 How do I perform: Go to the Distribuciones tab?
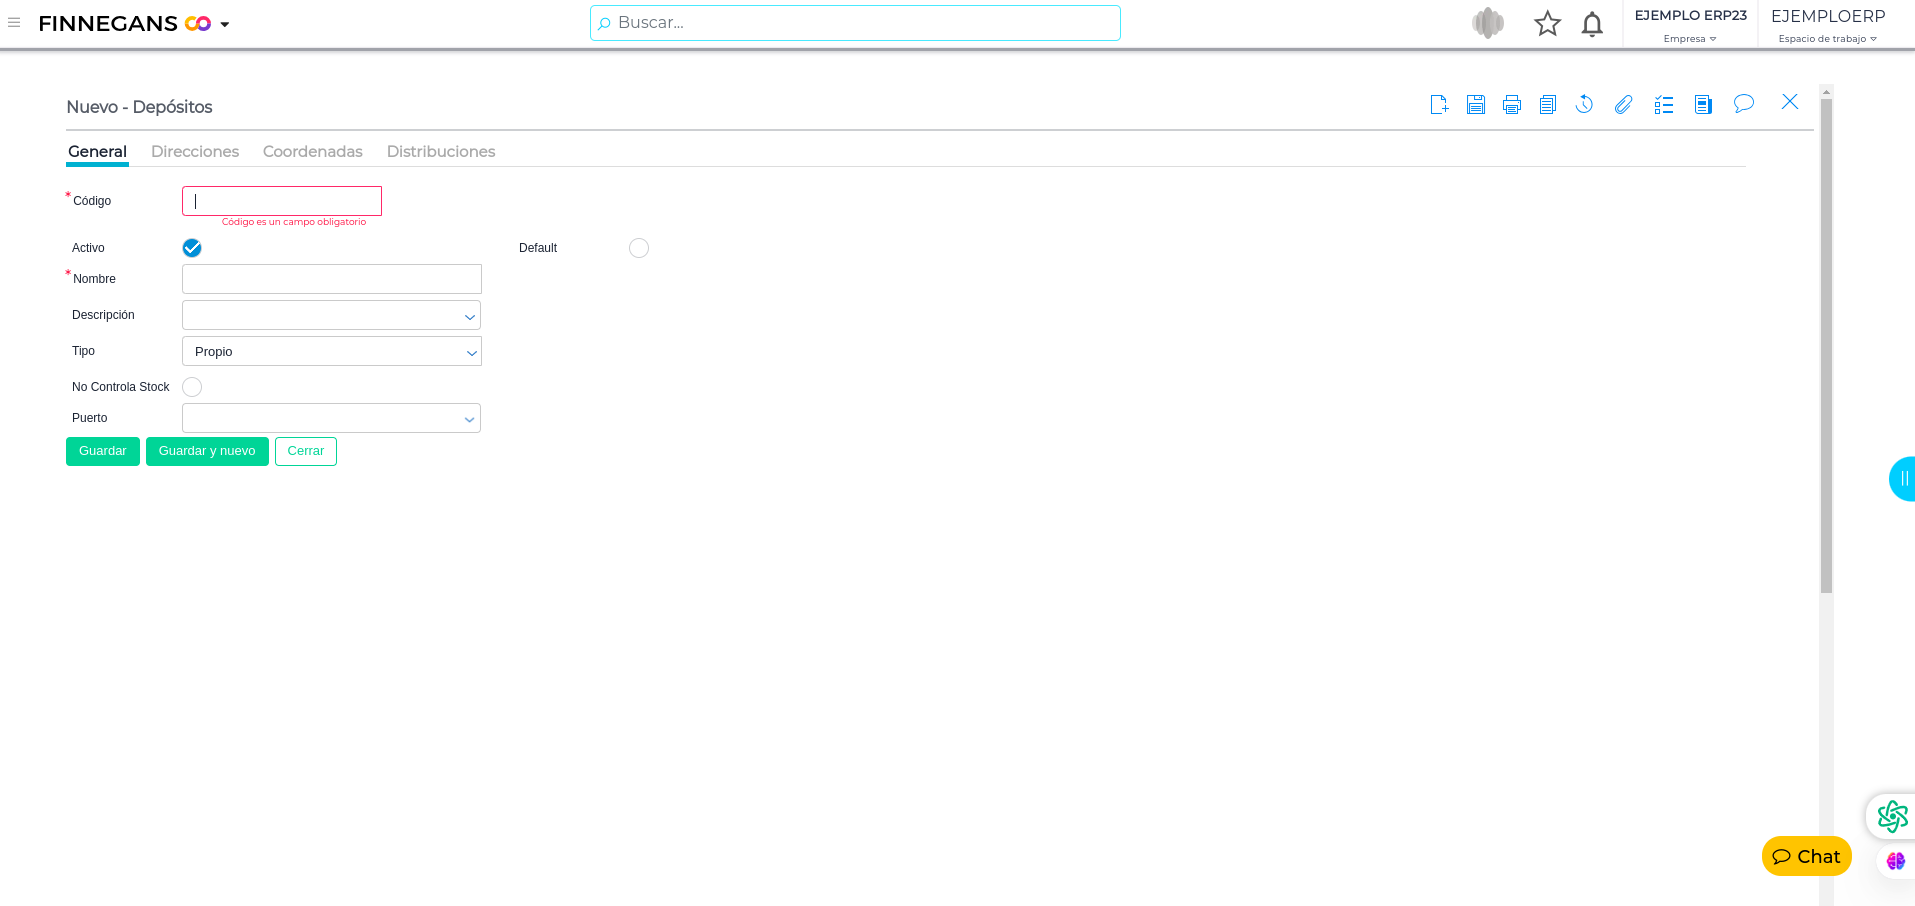point(441,152)
